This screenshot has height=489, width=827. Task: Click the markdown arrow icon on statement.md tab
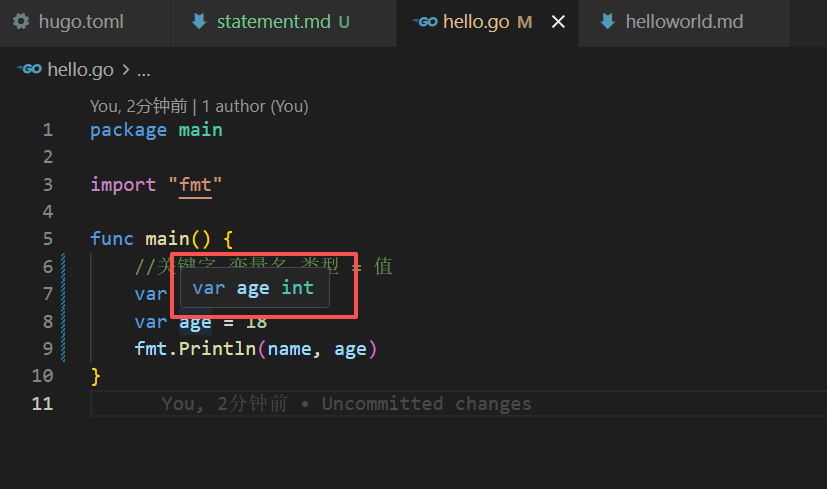[x=199, y=22]
